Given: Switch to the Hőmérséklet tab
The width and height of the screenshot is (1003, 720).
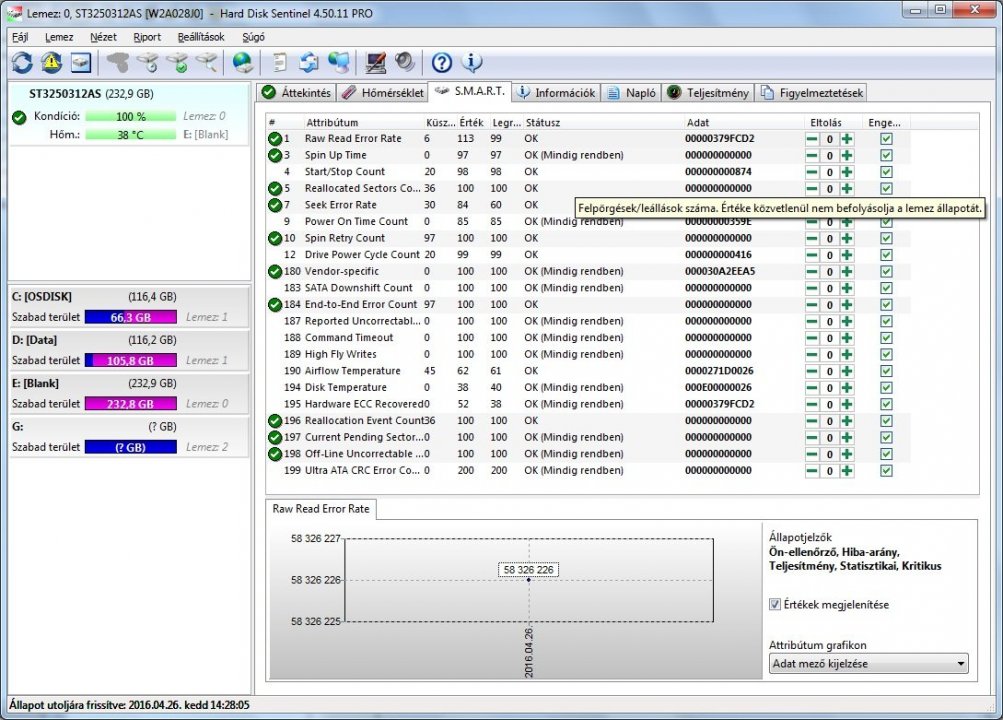Looking at the screenshot, I should coord(383,93).
